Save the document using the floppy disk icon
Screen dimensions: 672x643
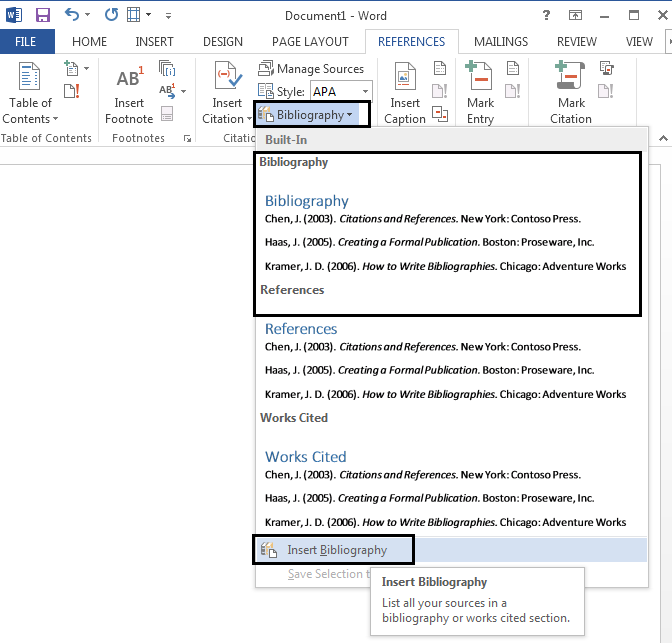(43, 15)
